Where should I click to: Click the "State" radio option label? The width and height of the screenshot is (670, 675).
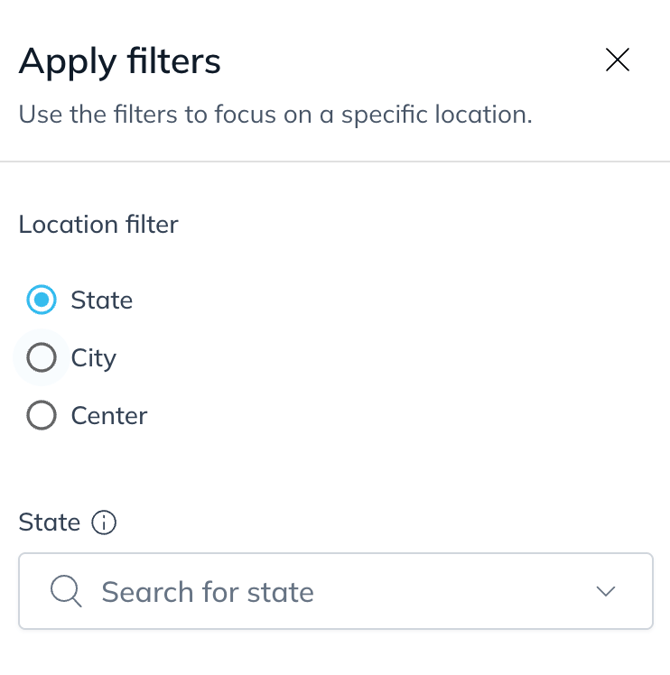(101, 300)
